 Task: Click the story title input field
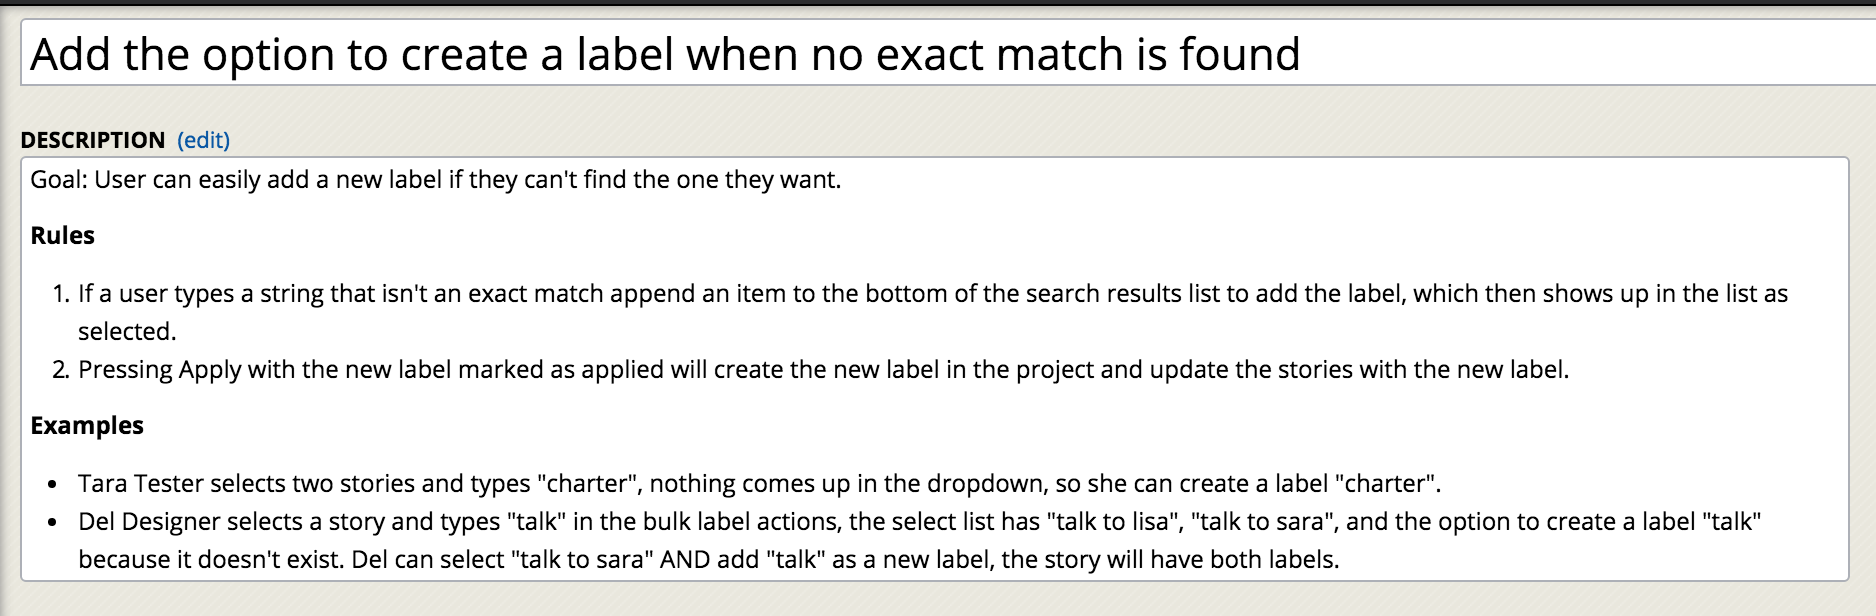948,53
